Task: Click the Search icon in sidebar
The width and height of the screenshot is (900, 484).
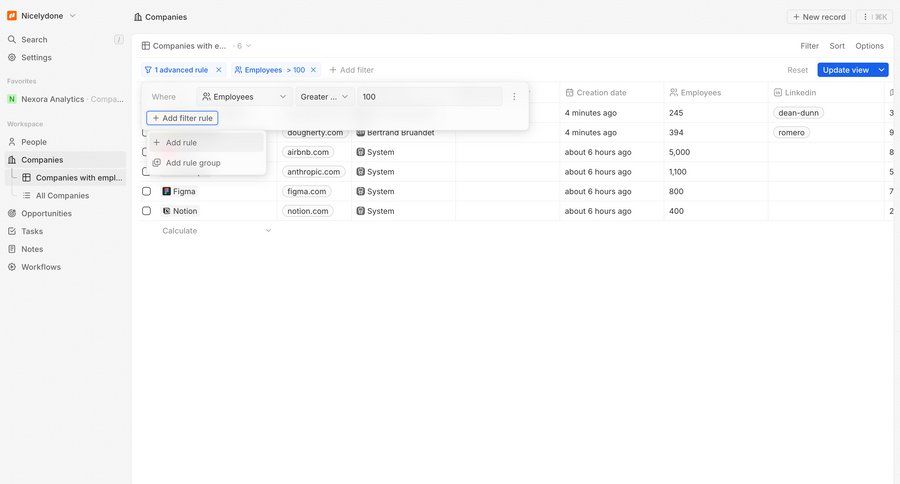Action: coord(12,40)
